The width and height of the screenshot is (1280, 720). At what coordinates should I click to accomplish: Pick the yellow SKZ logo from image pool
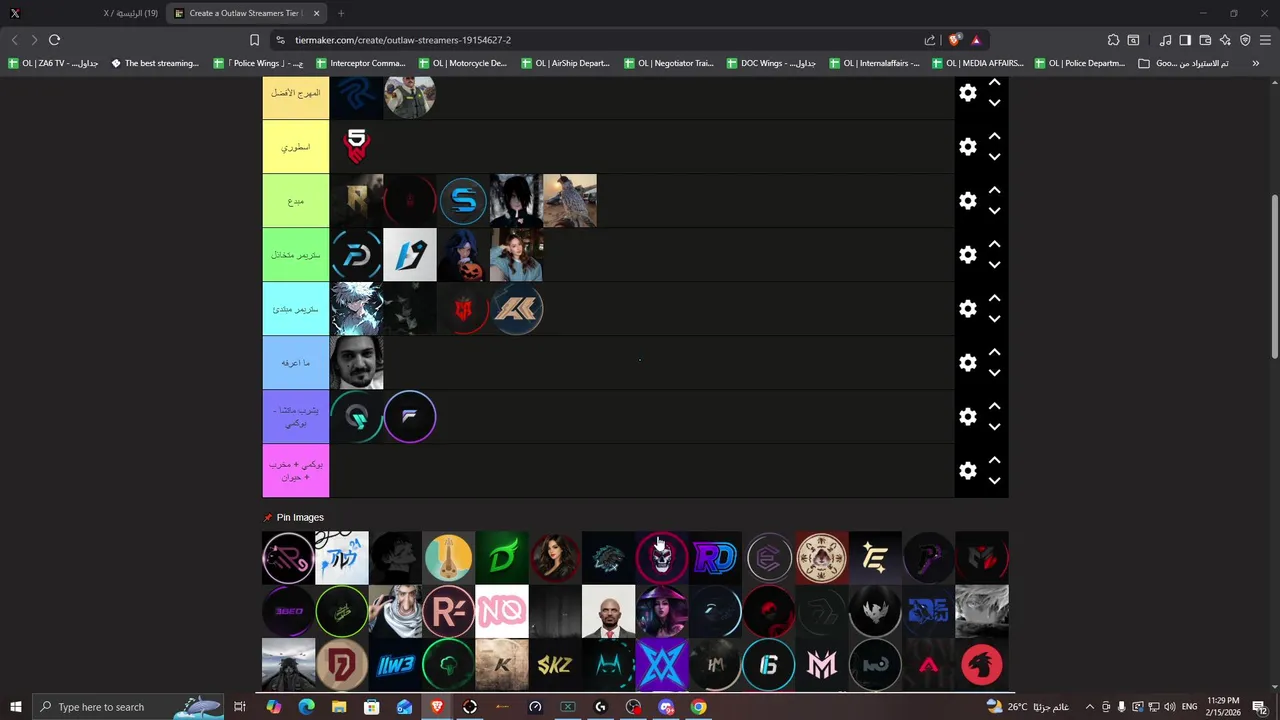pyautogui.click(x=555, y=665)
